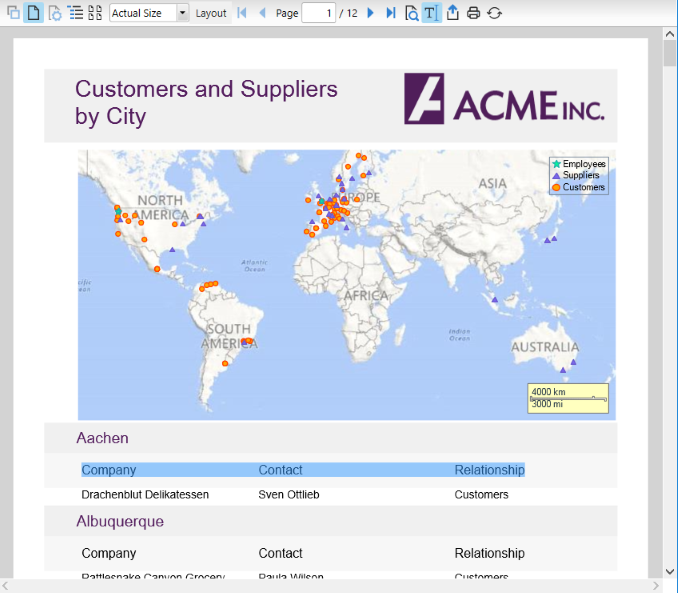Show the document outline panel
This screenshot has height=593, width=678.
(x=76, y=13)
